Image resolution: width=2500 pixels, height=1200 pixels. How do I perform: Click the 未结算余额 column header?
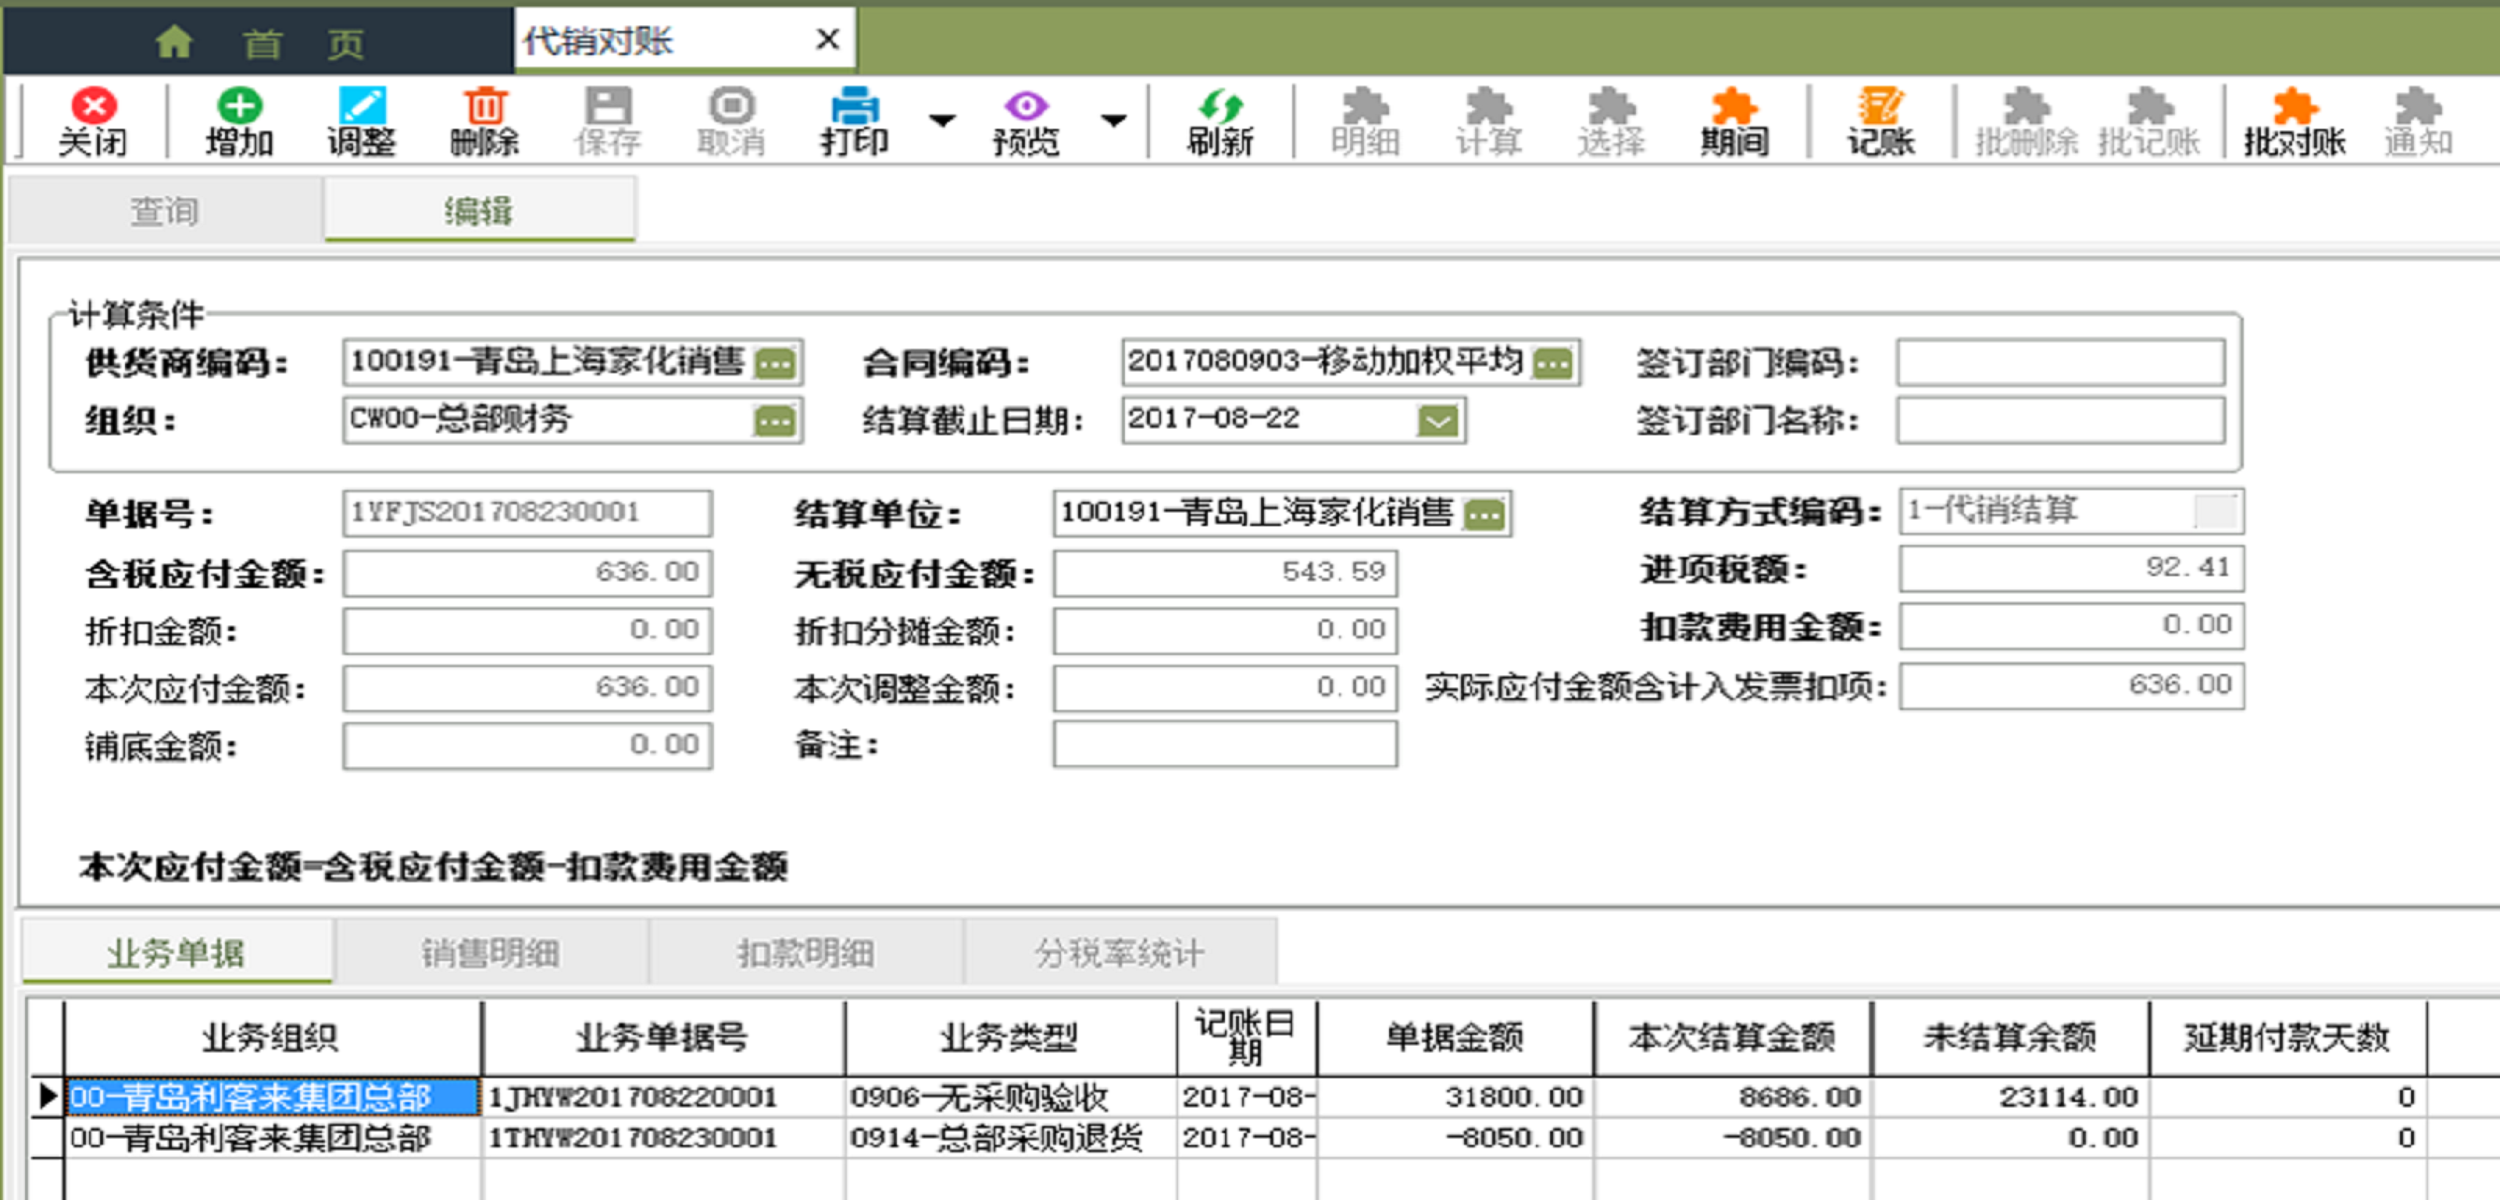tap(2010, 1038)
